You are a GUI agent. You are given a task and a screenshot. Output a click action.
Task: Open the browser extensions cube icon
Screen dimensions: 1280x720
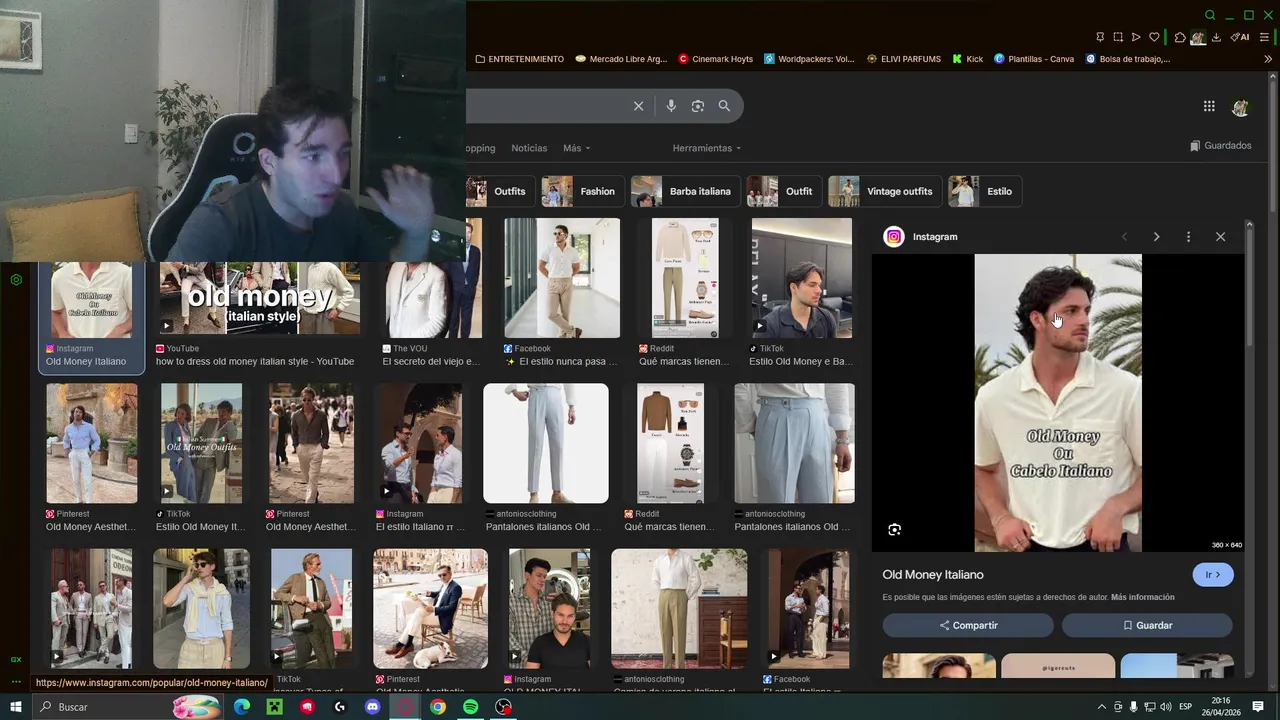[x=1180, y=37]
